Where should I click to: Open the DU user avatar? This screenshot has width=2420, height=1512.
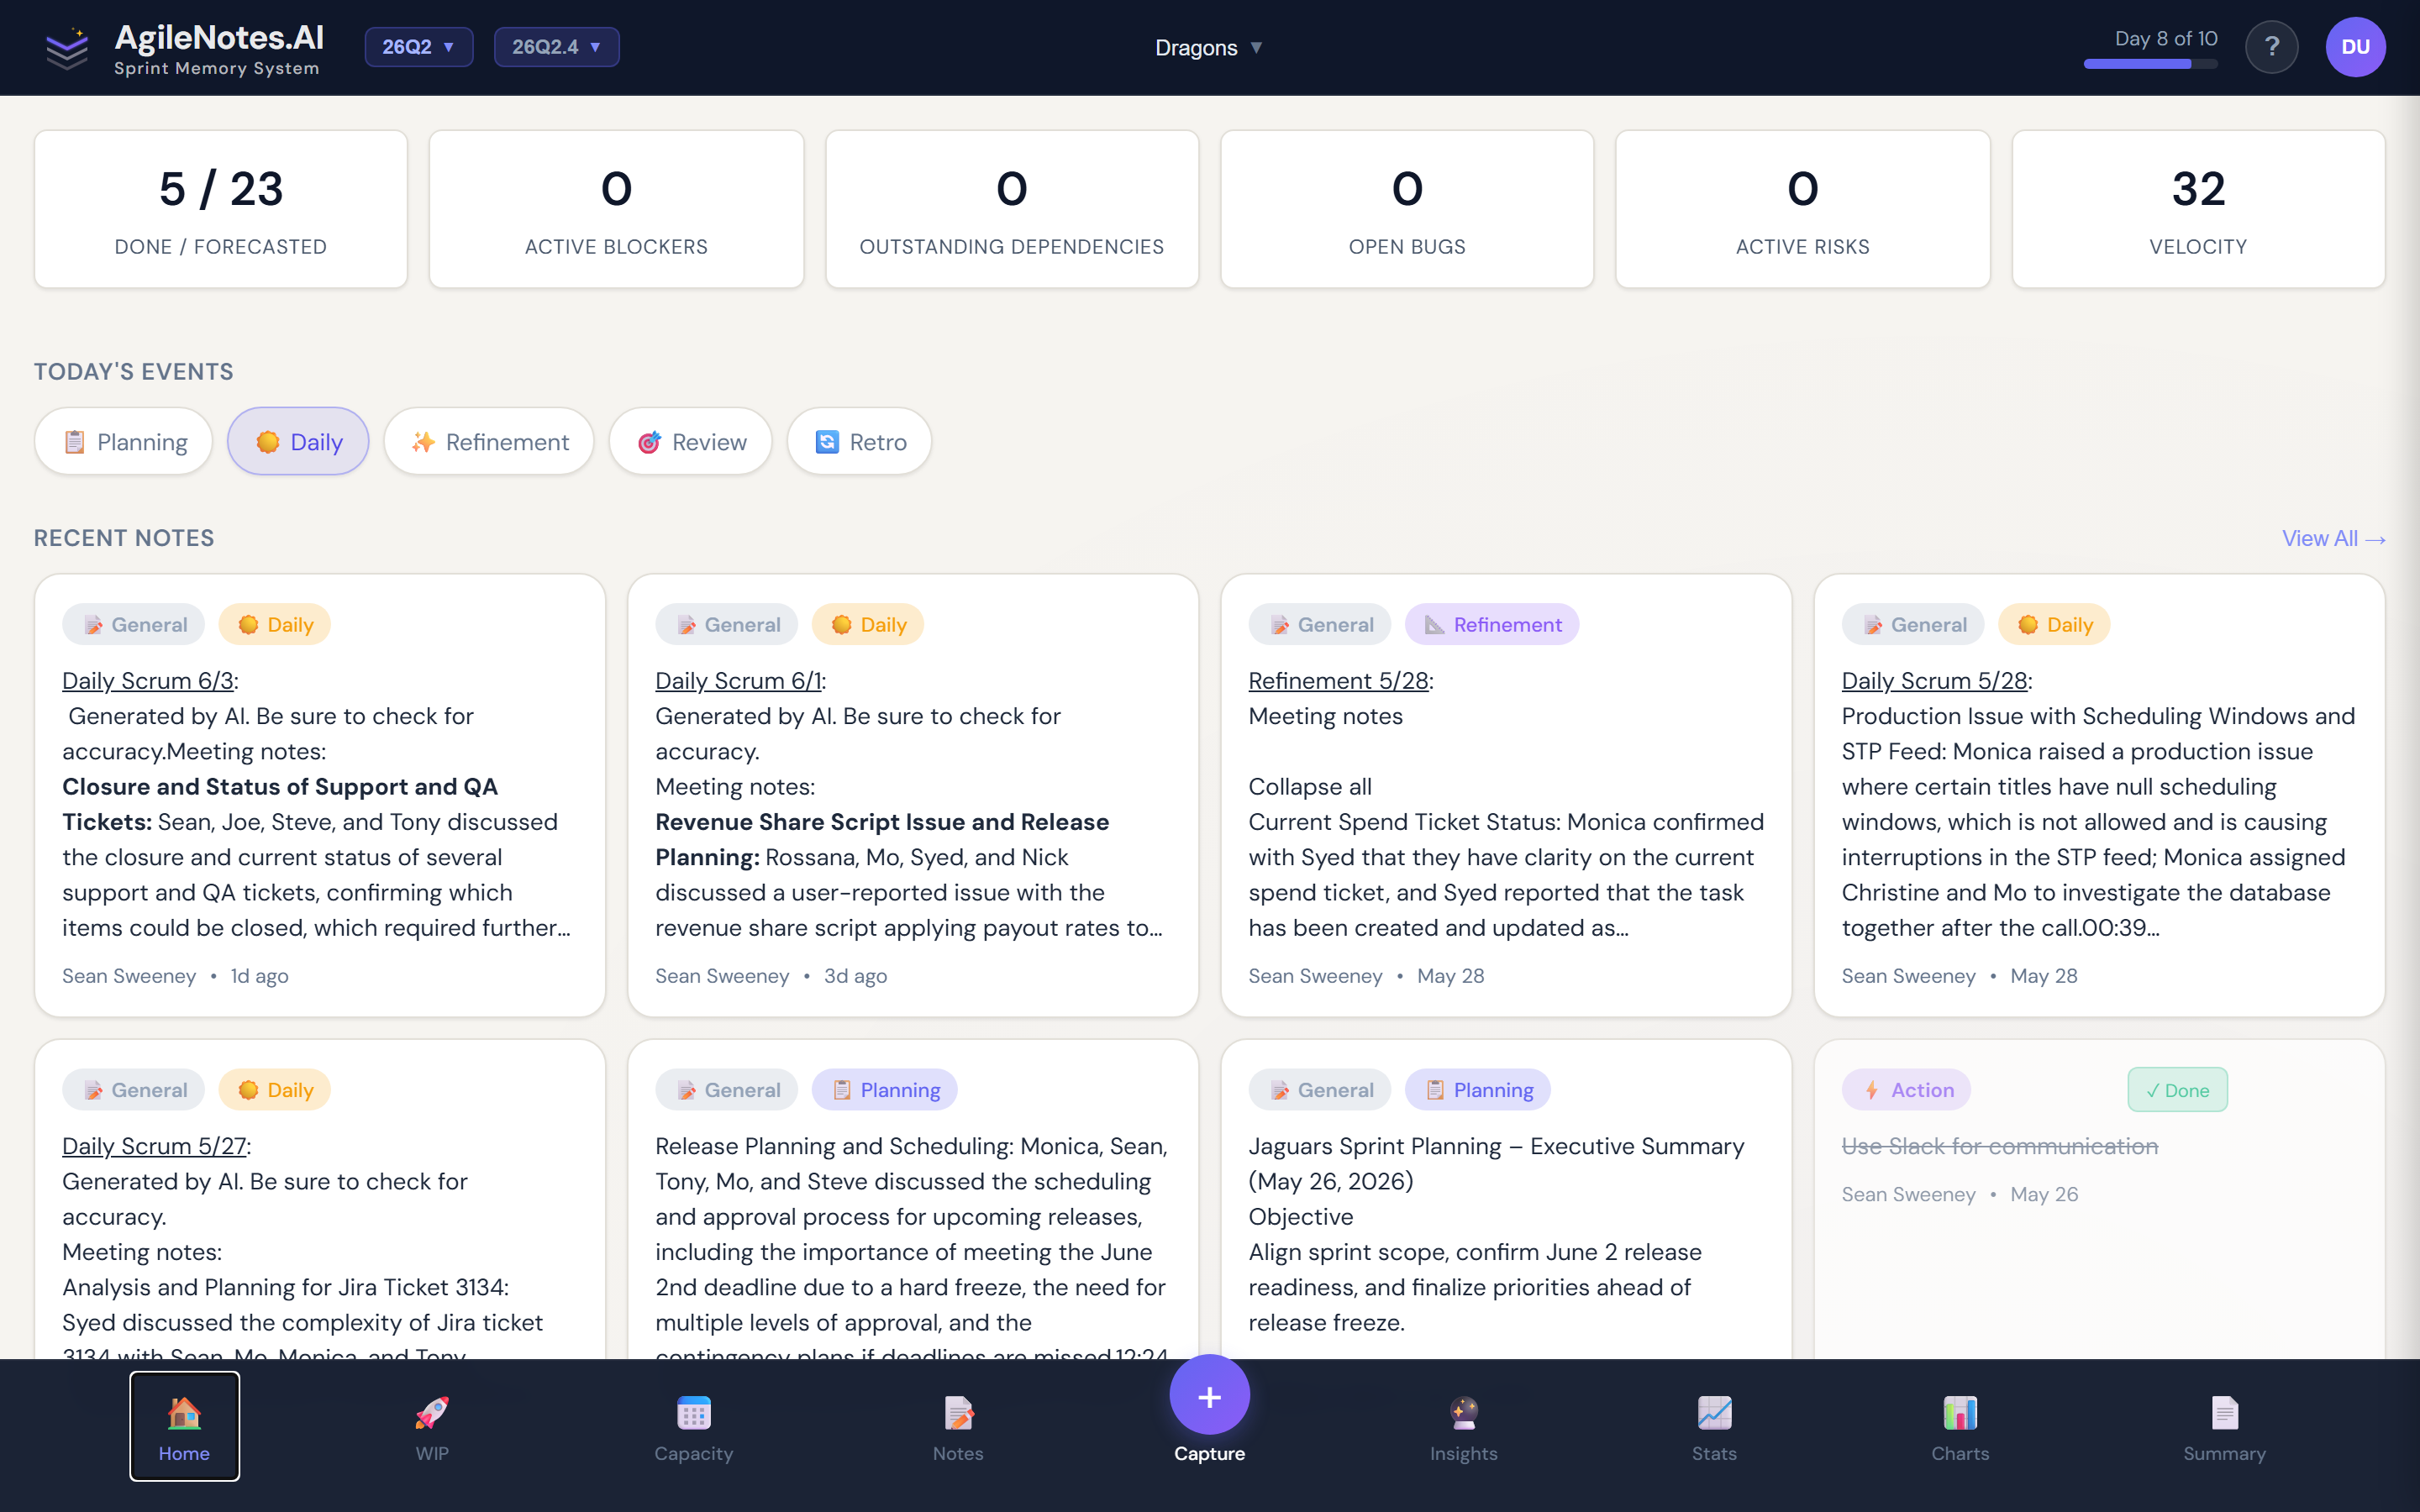coord(2355,47)
